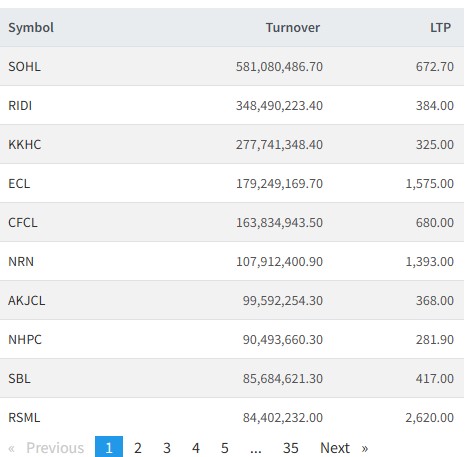Click the Next page link

(x=344, y=448)
